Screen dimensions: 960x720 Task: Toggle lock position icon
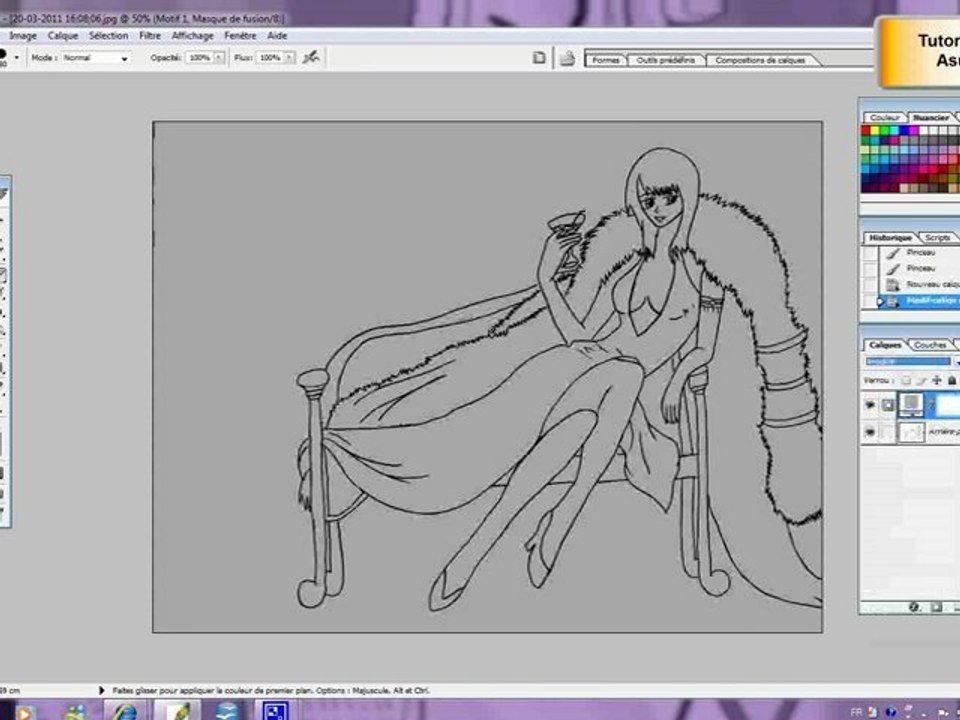click(x=936, y=380)
